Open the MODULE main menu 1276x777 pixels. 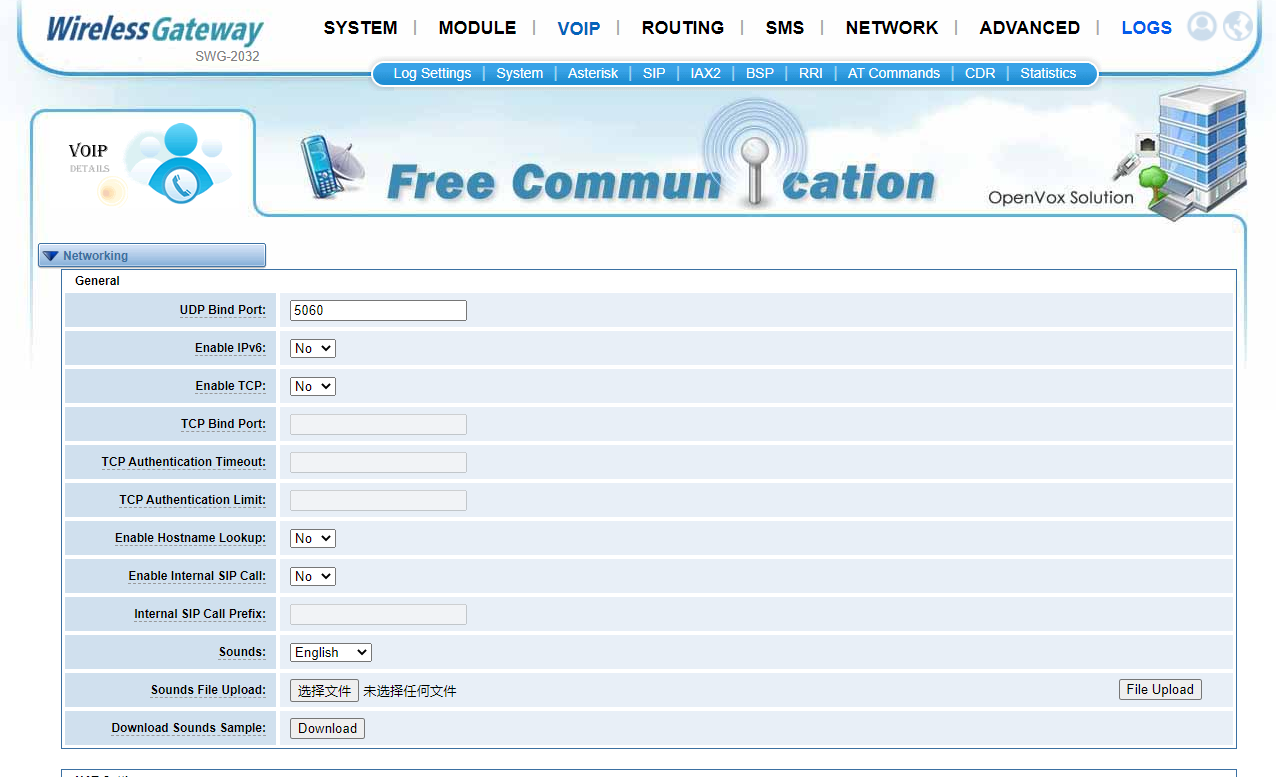click(x=477, y=28)
